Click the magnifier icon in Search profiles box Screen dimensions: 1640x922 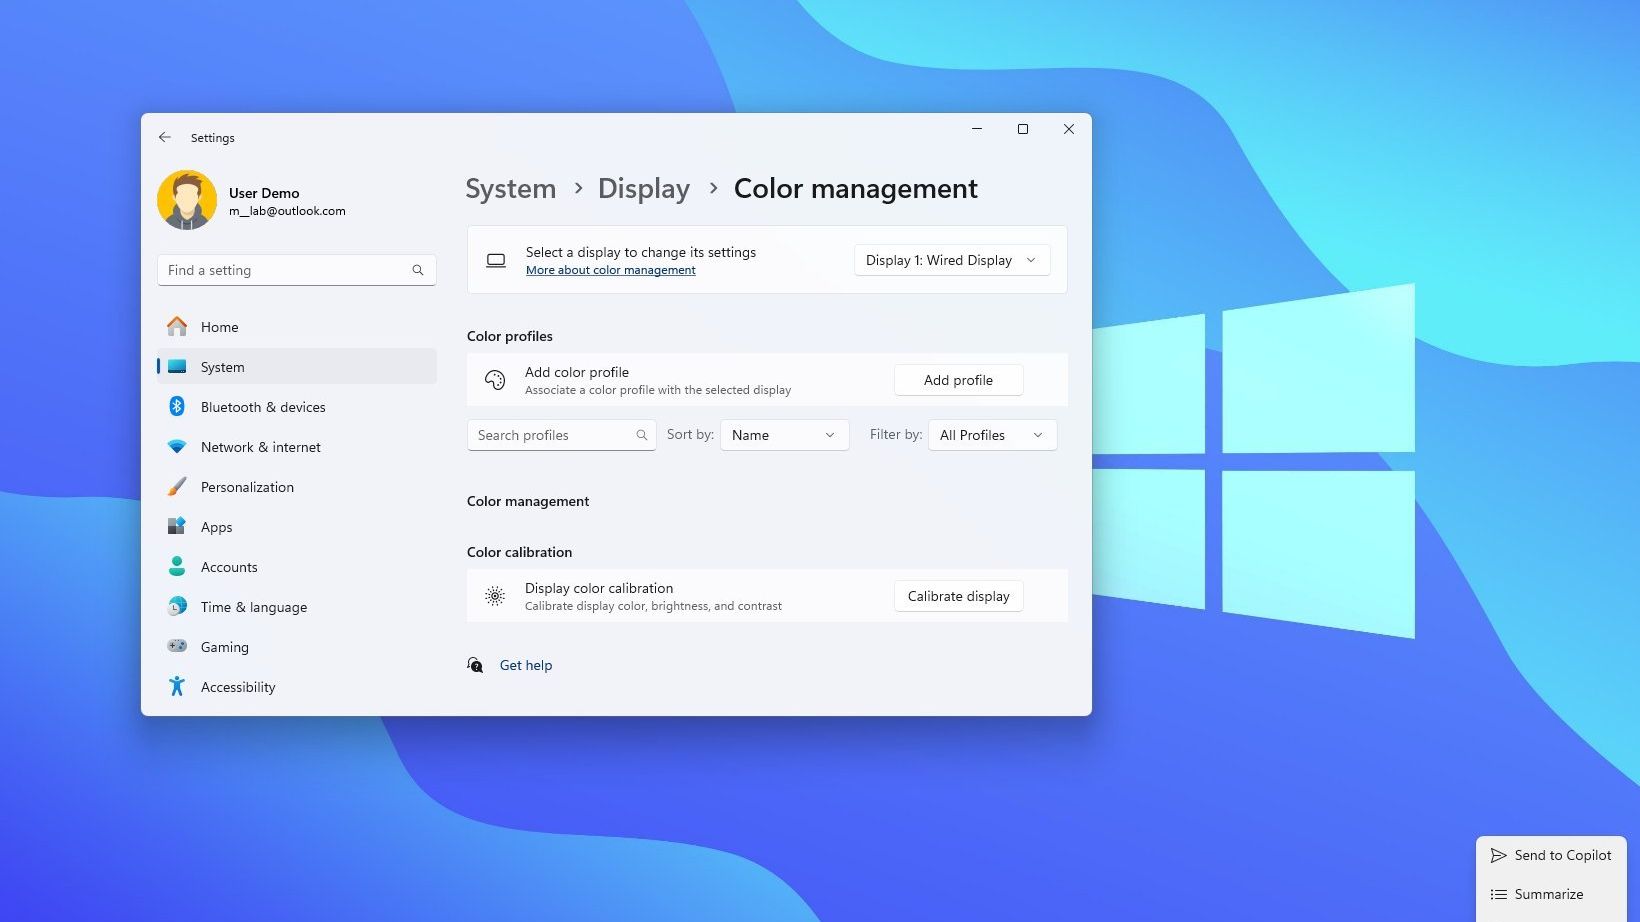click(642, 435)
